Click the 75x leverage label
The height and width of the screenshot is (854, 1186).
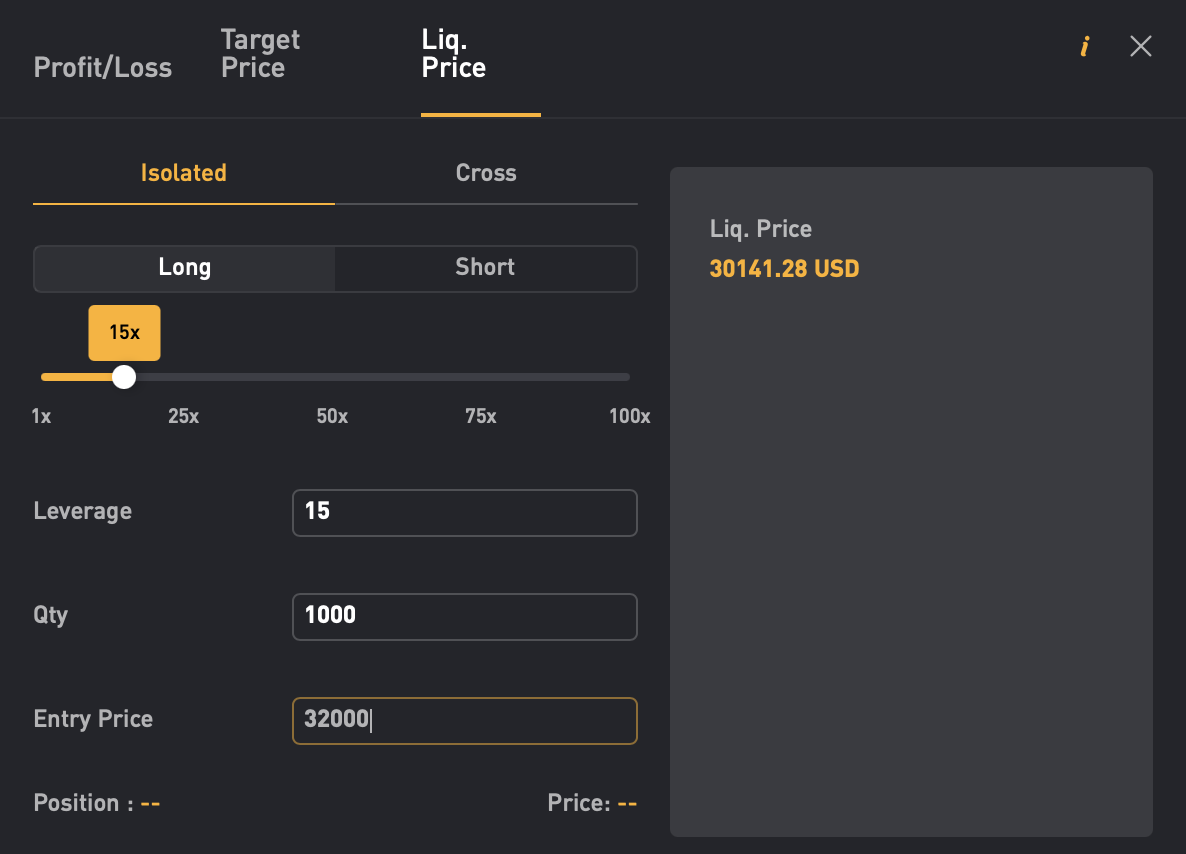pos(480,416)
